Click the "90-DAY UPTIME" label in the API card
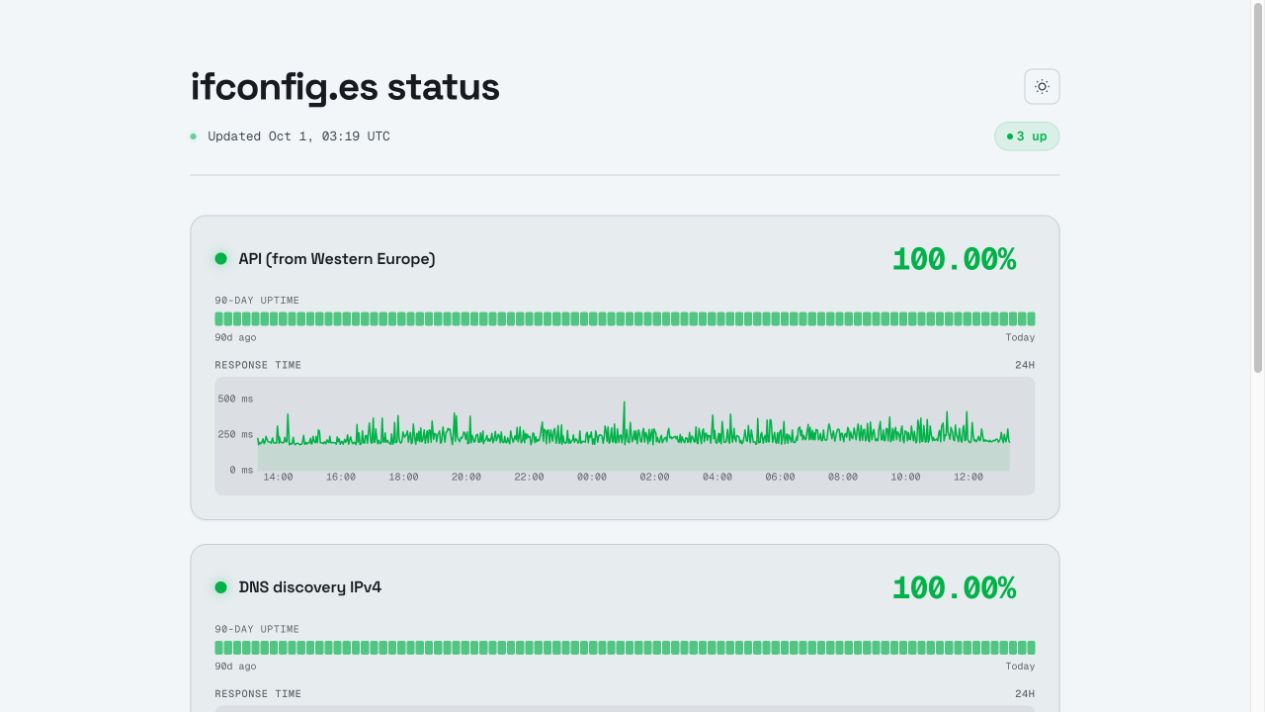Screen dimensions: 1265x712 point(257,300)
